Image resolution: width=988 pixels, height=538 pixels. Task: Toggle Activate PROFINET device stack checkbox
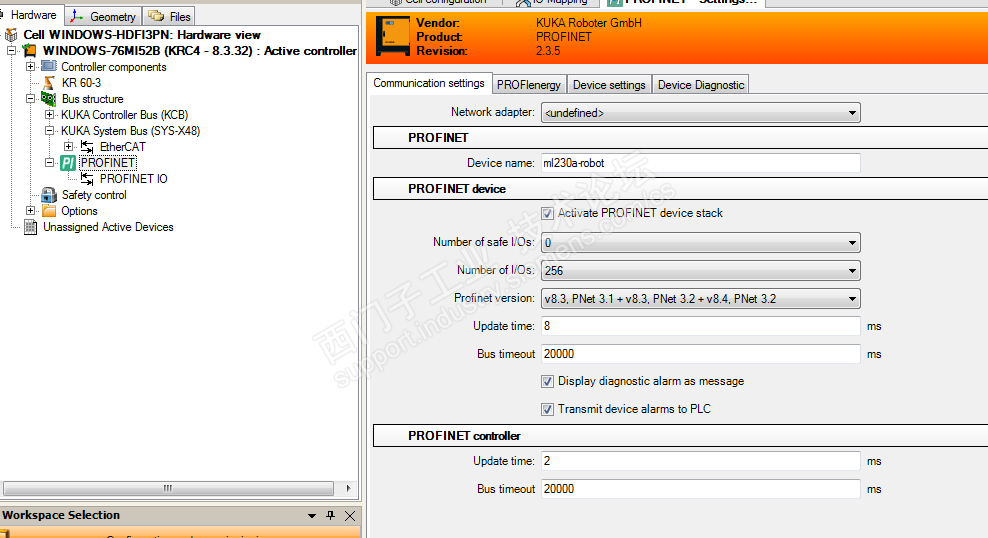[548, 214]
